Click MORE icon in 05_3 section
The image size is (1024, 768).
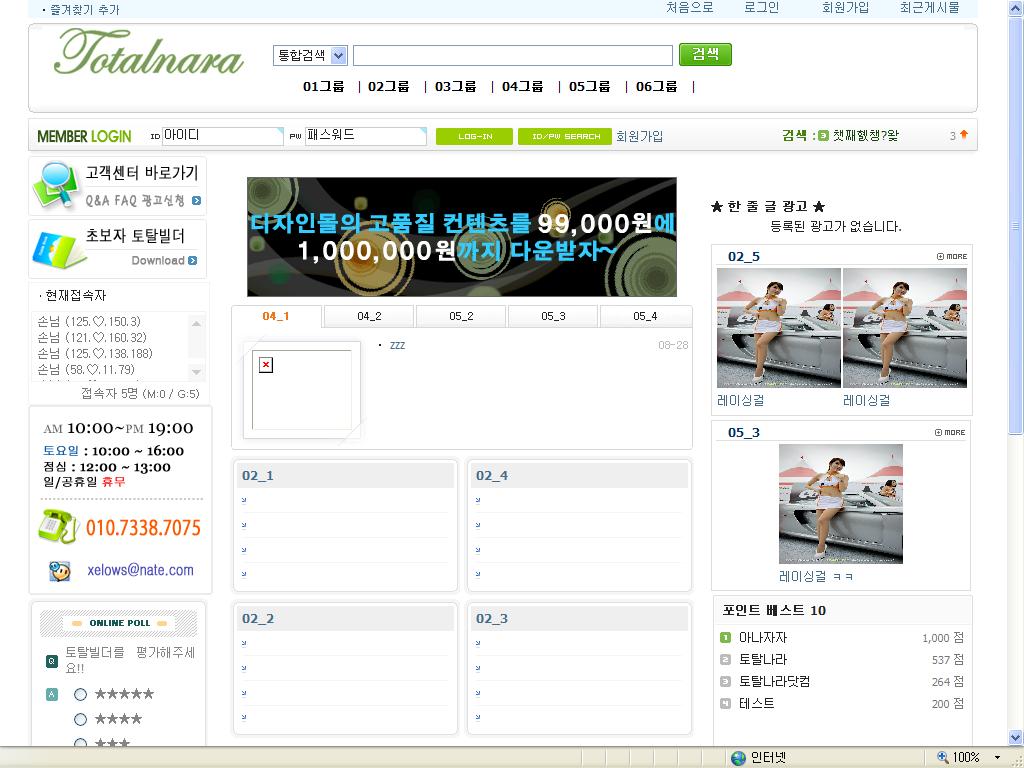pyautogui.click(x=950, y=432)
